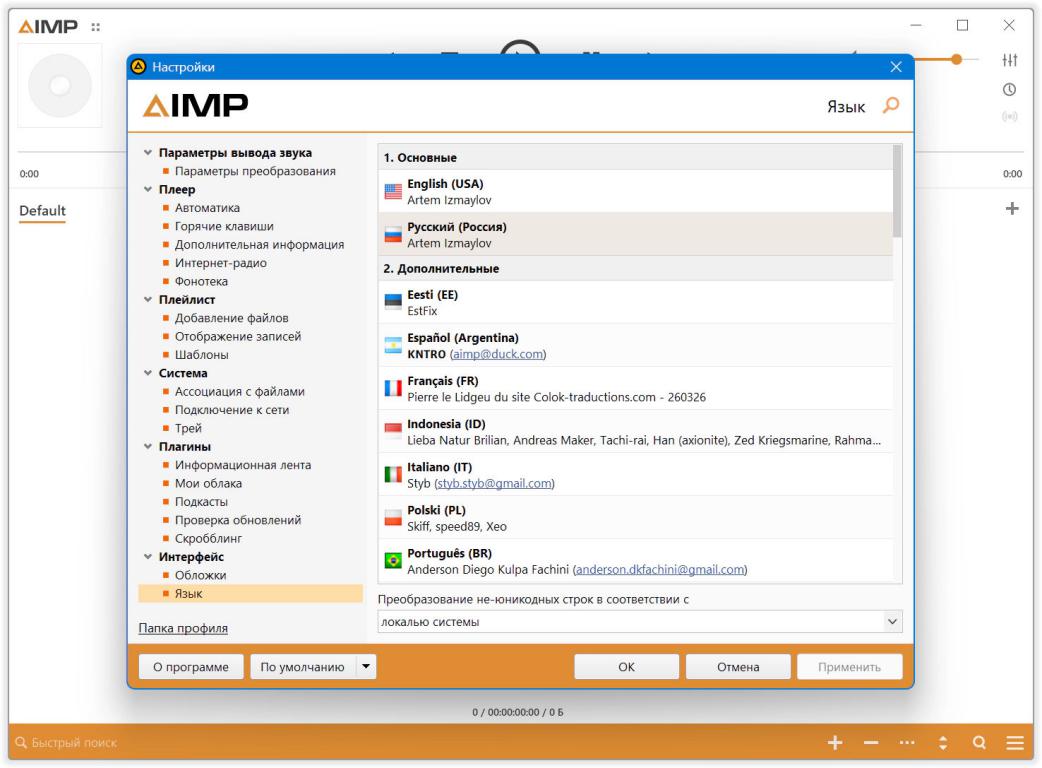Image resolution: width=1042 pixels, height=768 pixels.
Task: Click the volume slider handle
Action: point(958,60)
